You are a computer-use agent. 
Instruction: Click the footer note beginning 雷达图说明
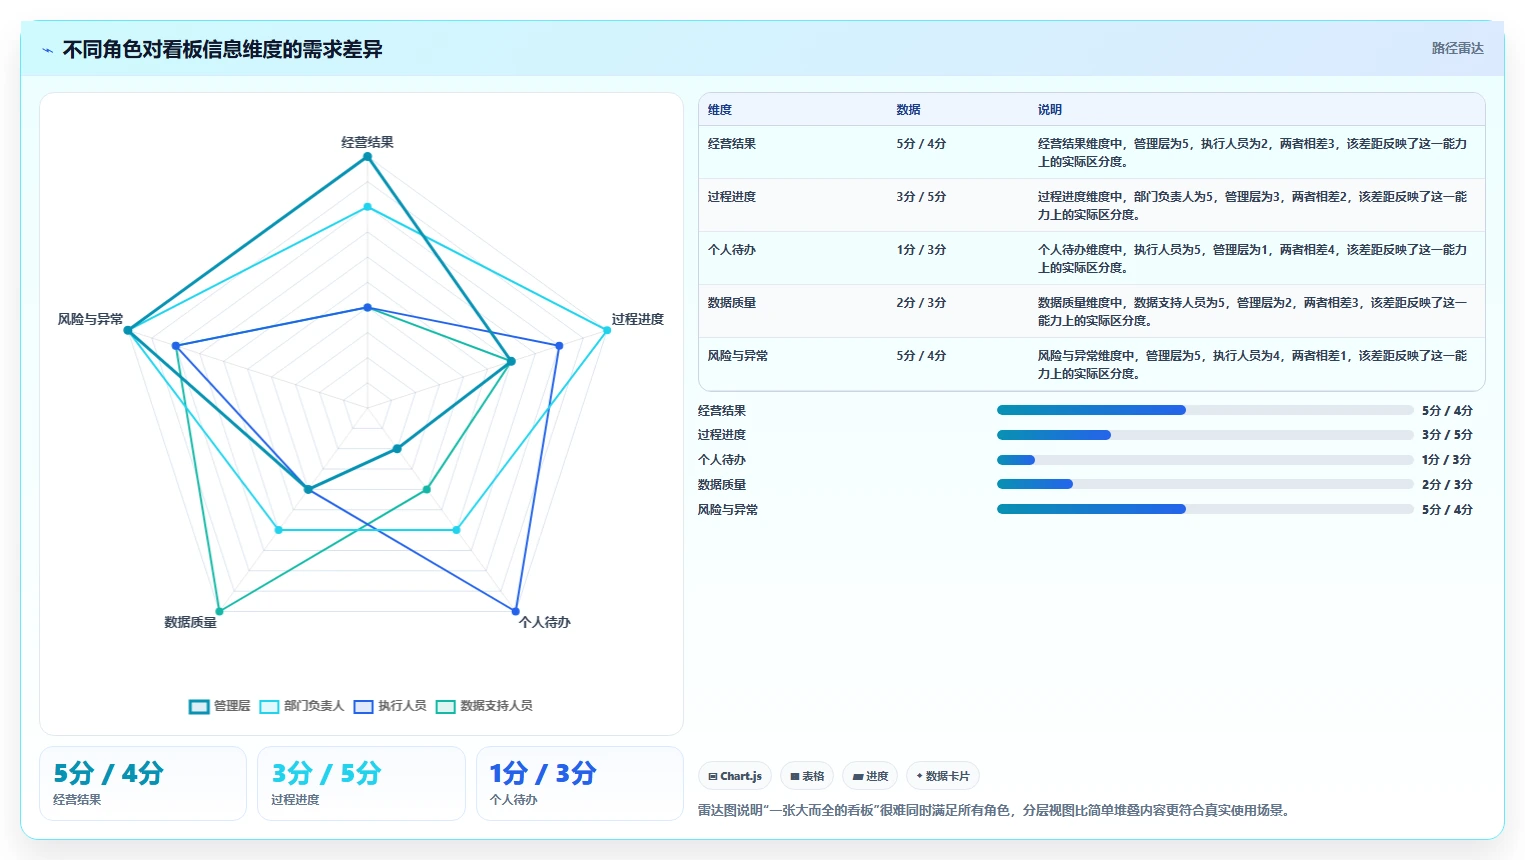995,810
